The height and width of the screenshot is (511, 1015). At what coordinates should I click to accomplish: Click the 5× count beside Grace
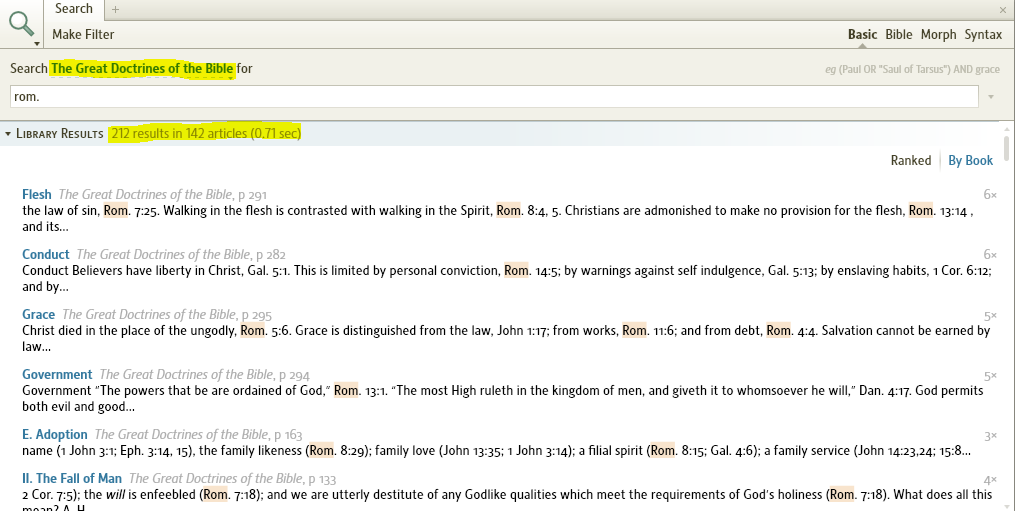[x=990, y=316]
